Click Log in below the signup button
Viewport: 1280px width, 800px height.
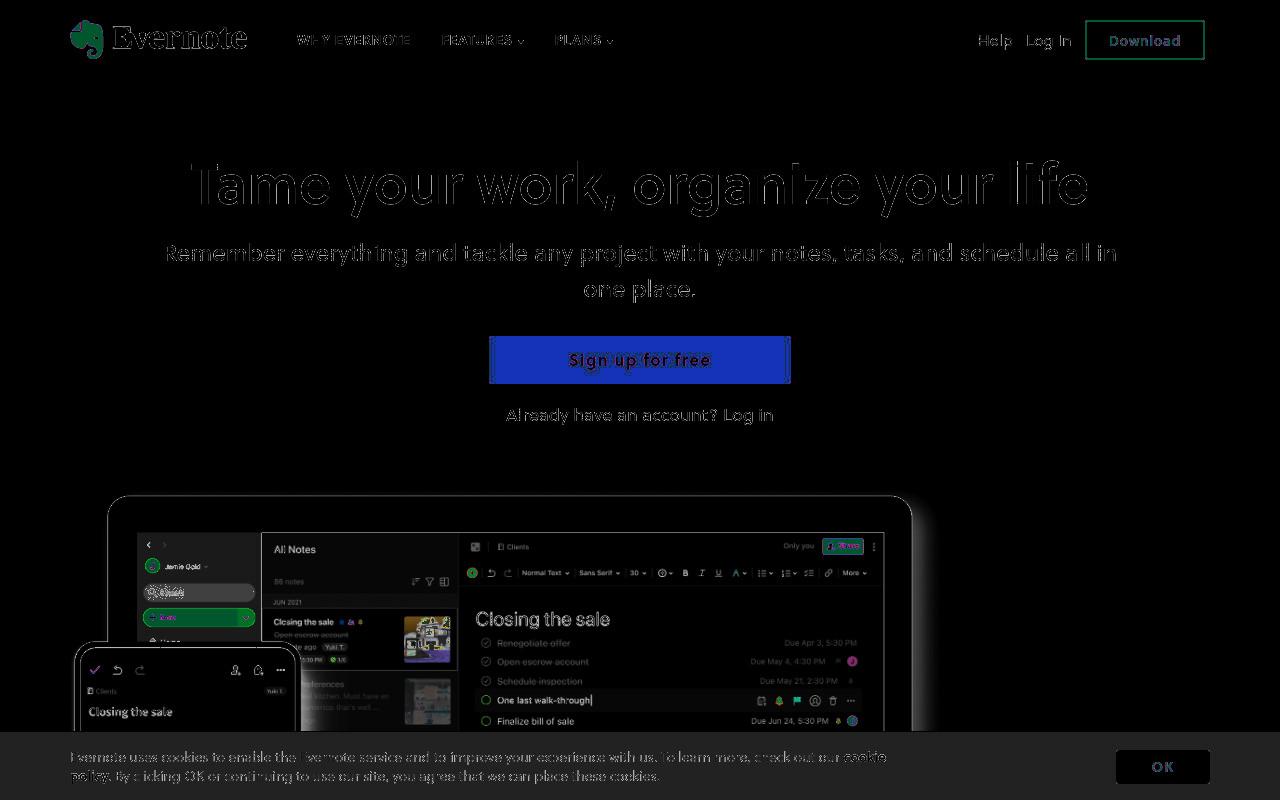(x=748, y=415)
